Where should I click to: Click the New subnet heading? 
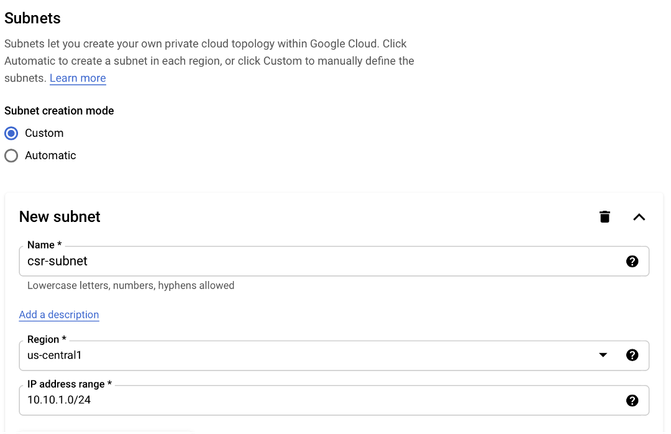(x=59, y=217)
